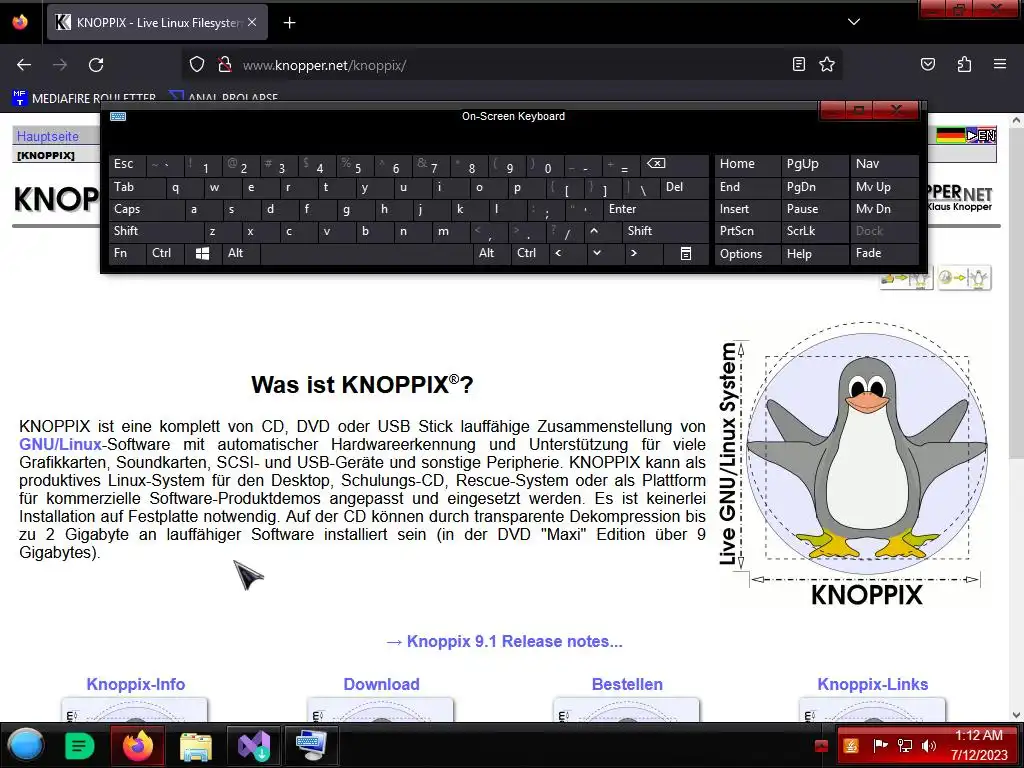Tap the Home key on on-screen keyboard
1024x768 pixels.
747,165
